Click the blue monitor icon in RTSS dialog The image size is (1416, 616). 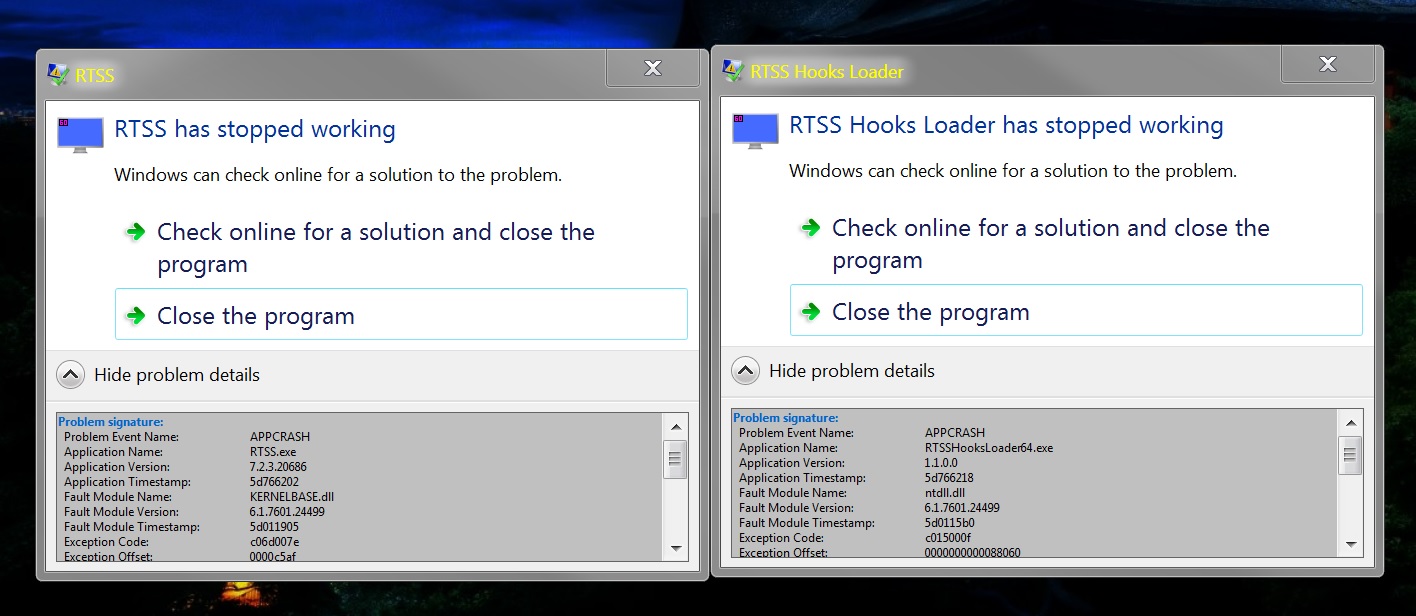pos(81,135)
